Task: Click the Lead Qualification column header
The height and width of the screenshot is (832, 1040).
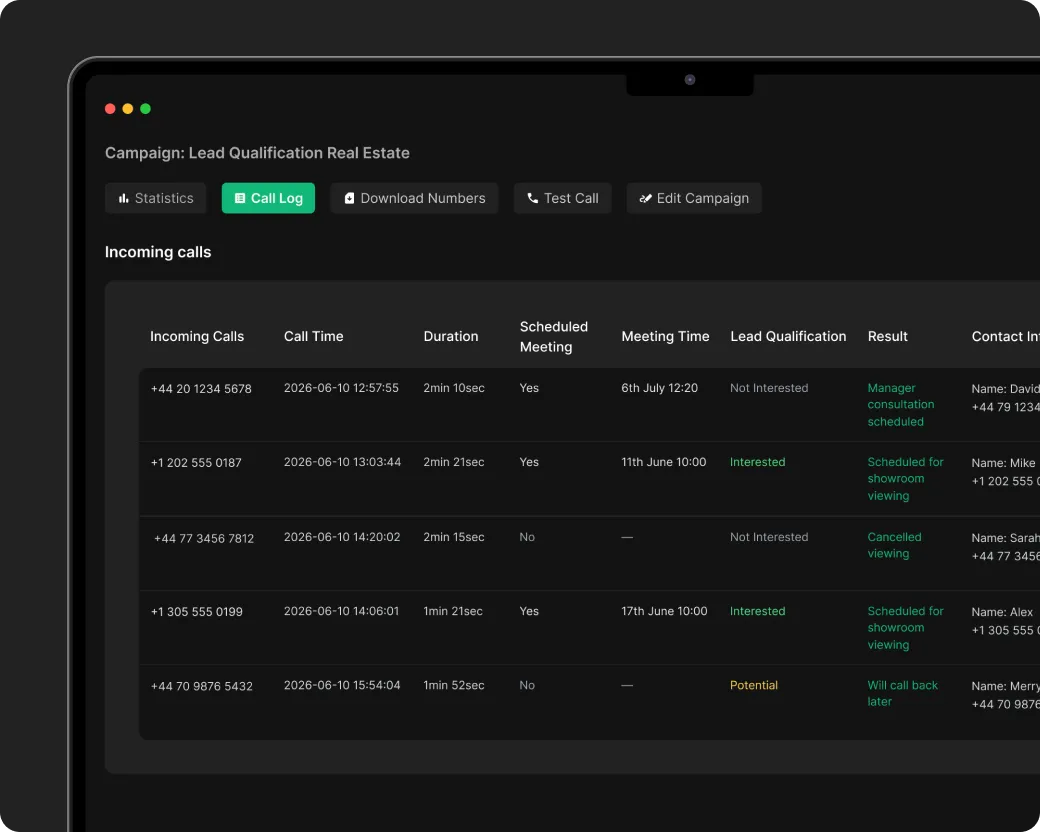Action: [789, 336]
